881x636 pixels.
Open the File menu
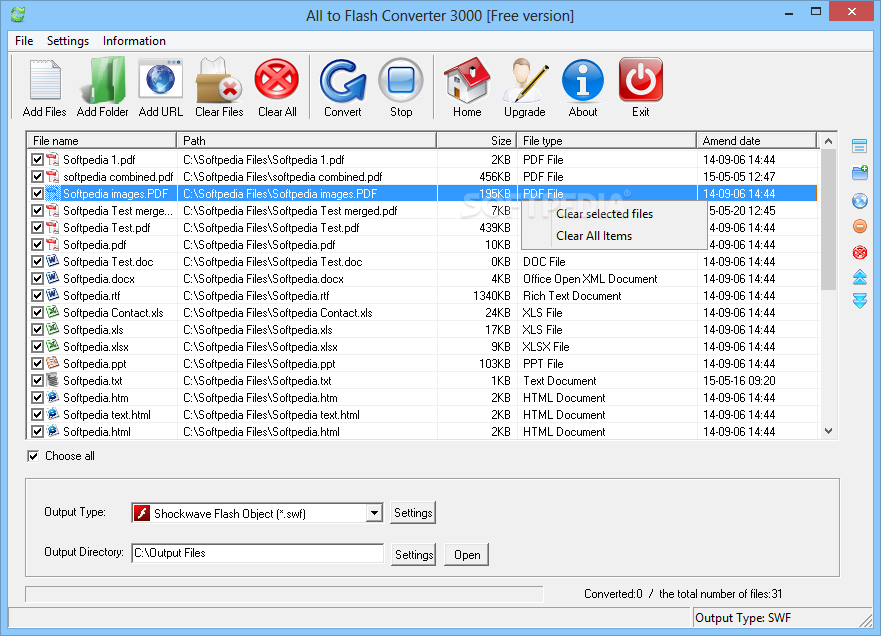pos(24,41)
